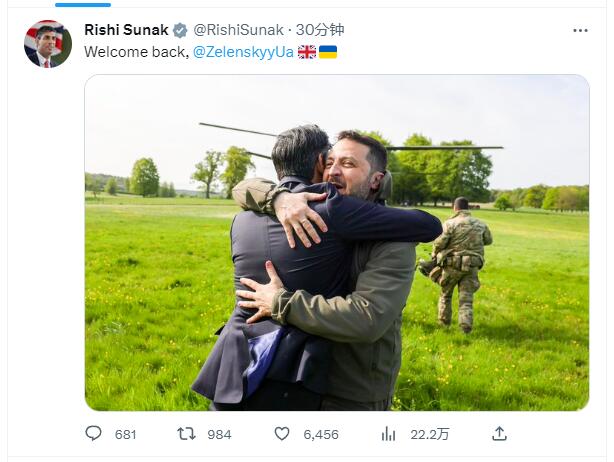Click the reply speech bubble icon
Image resolution: width=614 pixels, height=462 pixels.
coord(94,434)
